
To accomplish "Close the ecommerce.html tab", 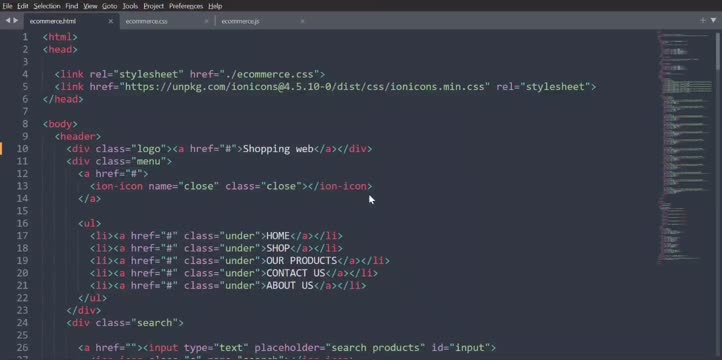I will 111,21.
